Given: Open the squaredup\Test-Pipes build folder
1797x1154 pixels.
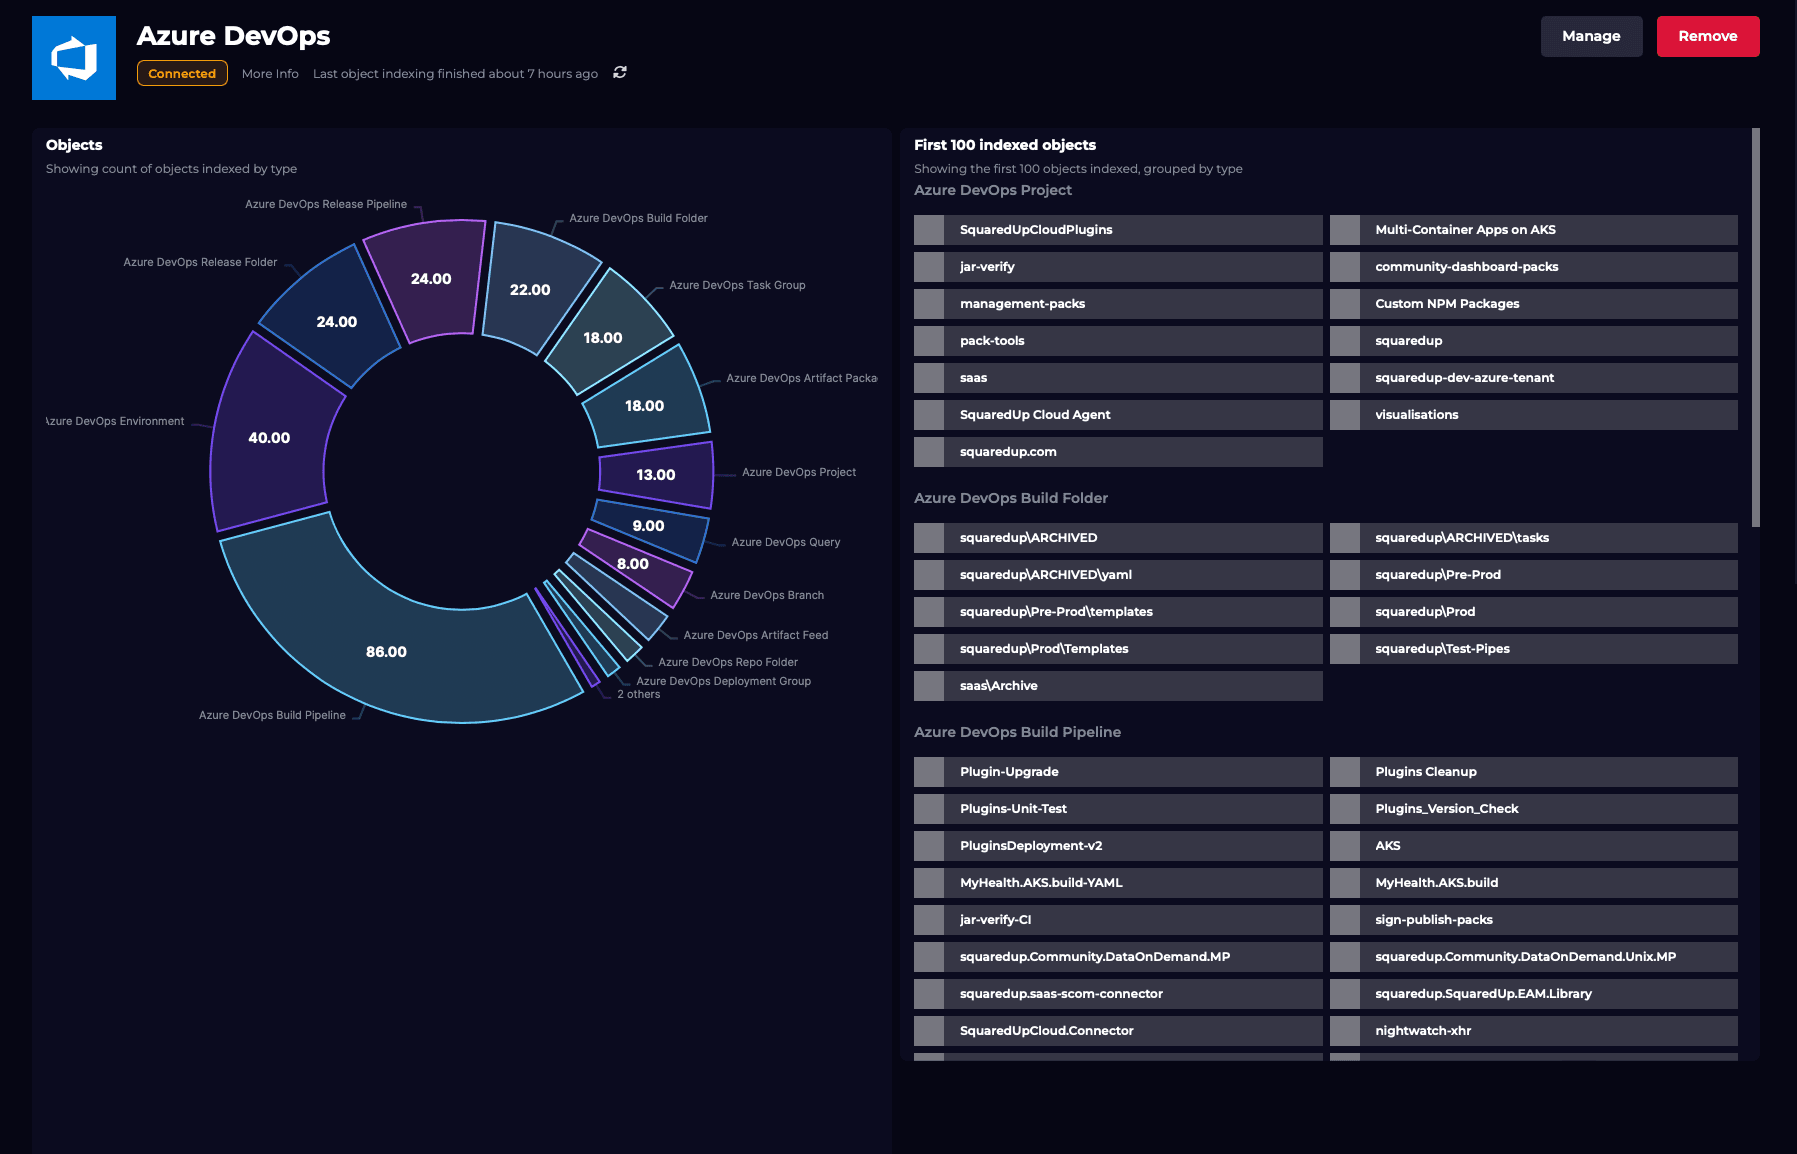Looking at the screenshot, I should click(x=1534, y=649).
